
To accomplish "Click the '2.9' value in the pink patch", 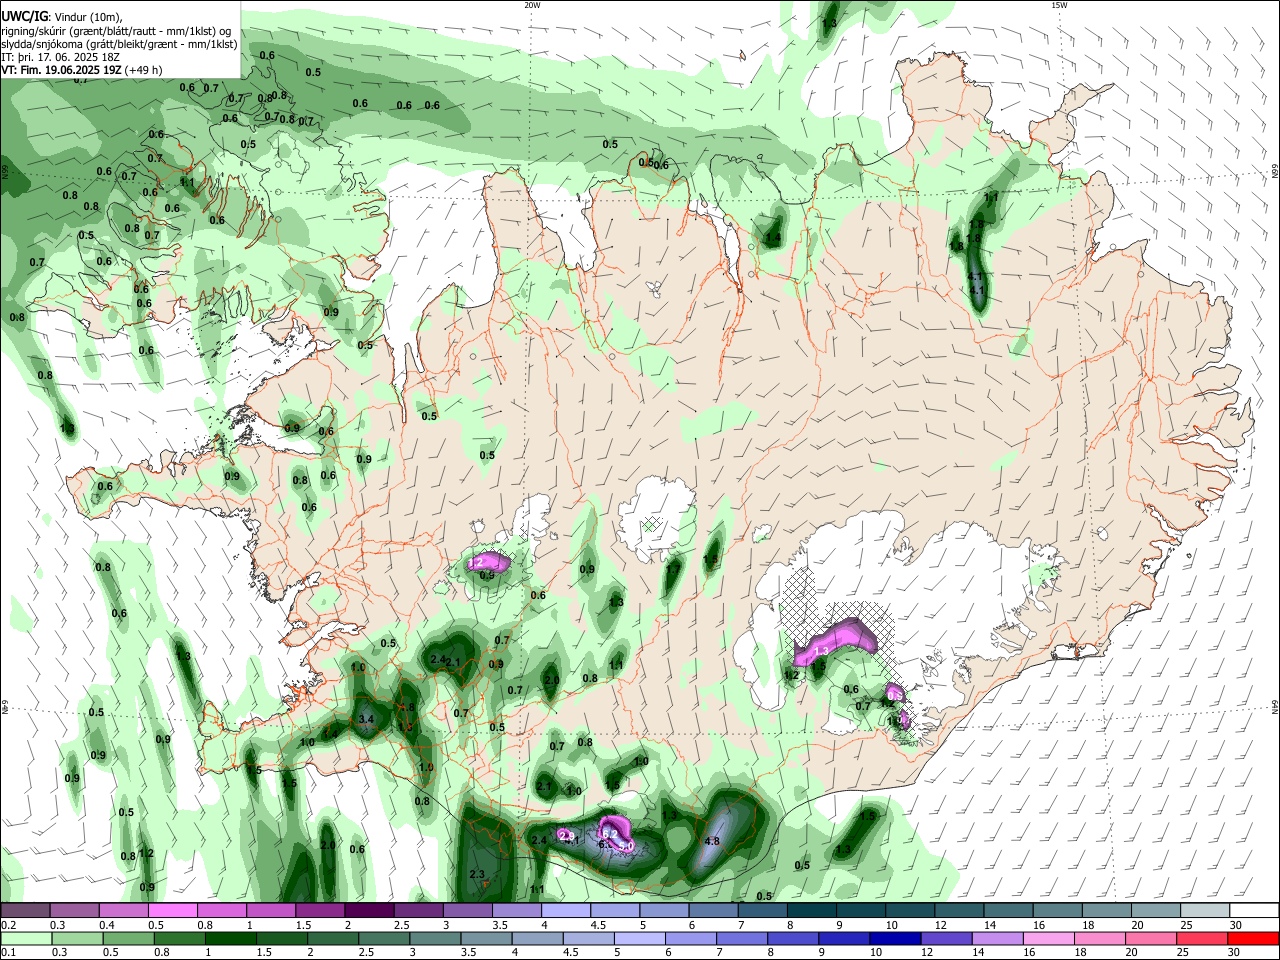I will tap(566, 835).
